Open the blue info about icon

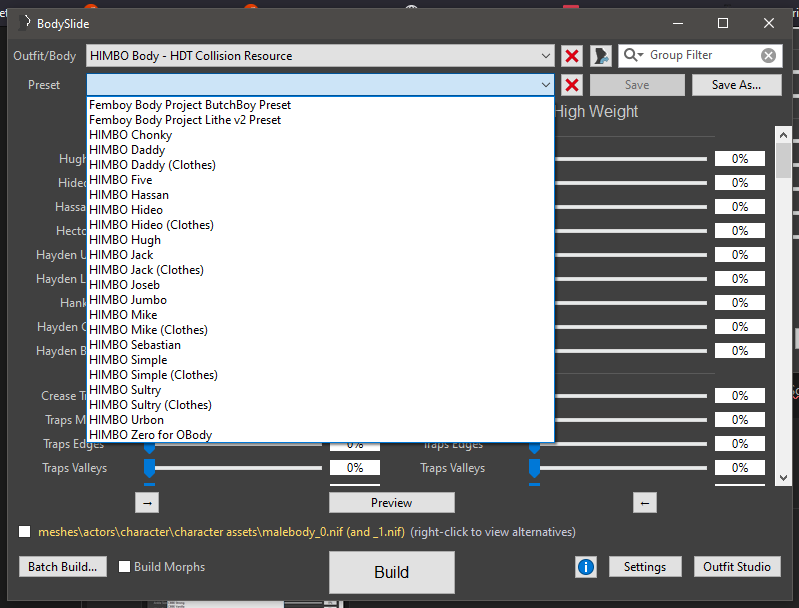click(586, 567)
